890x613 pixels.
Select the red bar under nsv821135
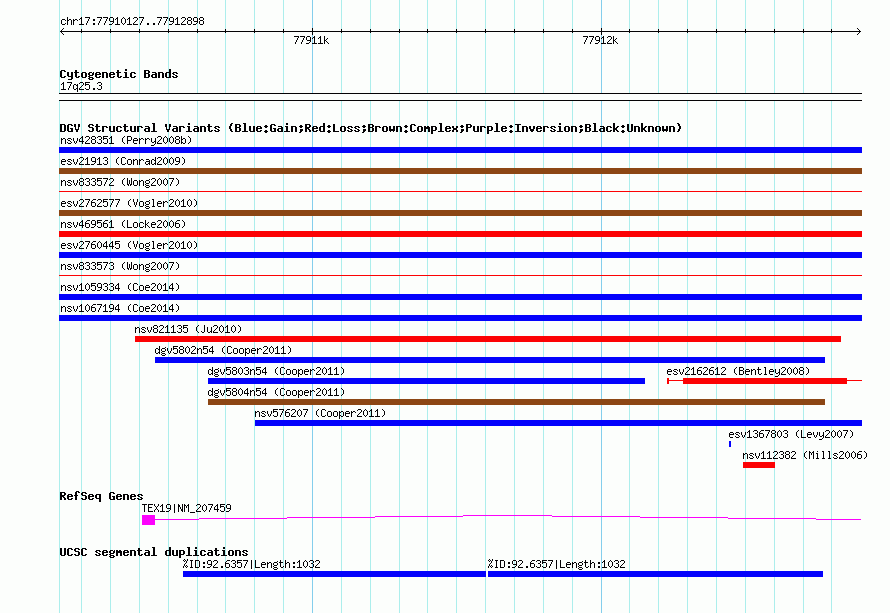coord(488,339)
